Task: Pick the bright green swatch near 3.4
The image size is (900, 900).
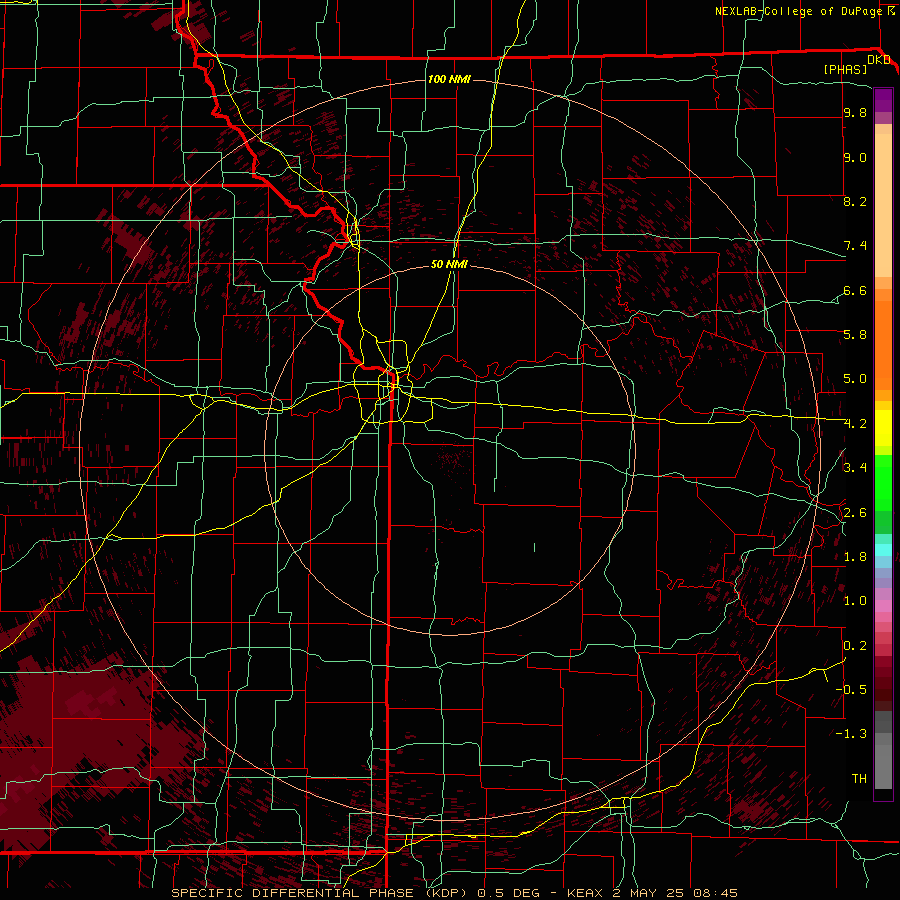Action: click(883, 482)
